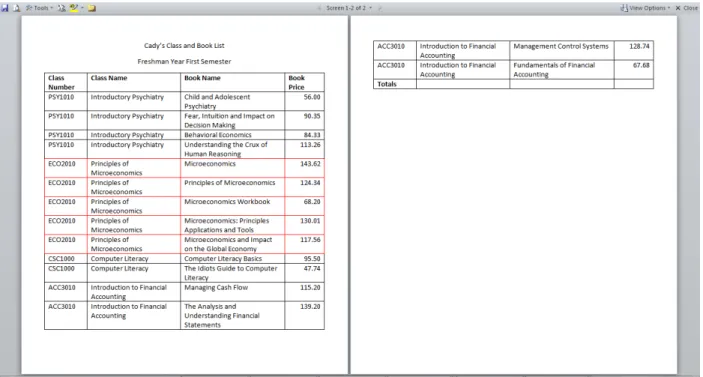Click The Idiots Guide to Computer Literacy

[x=232, y=273]
